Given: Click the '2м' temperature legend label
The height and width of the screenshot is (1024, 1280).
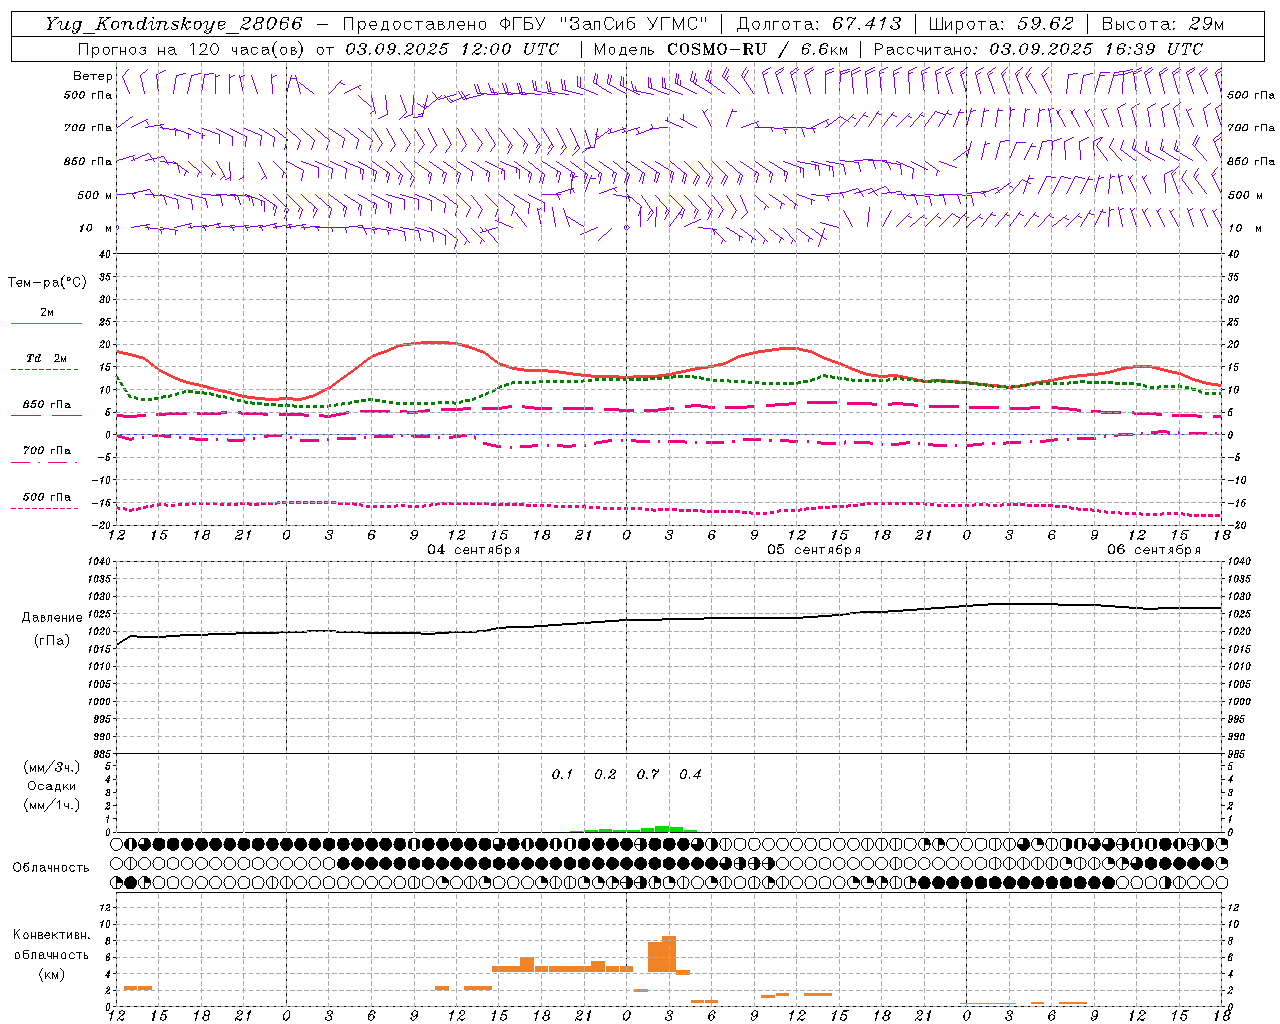Looking at the screenshot, I should pyautogui.click(x=47, y=313).
